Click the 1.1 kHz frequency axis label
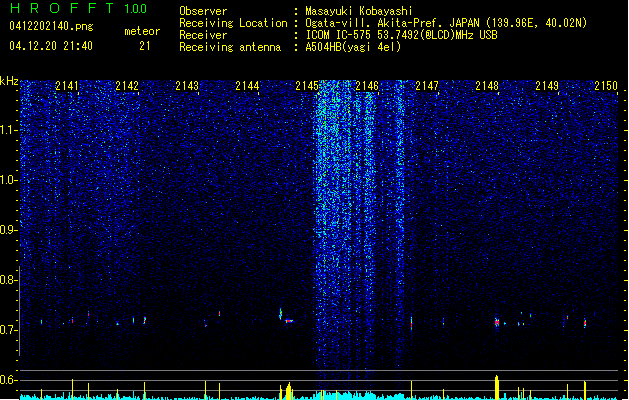This screenshot has height=400, width=629. [8, 130]
